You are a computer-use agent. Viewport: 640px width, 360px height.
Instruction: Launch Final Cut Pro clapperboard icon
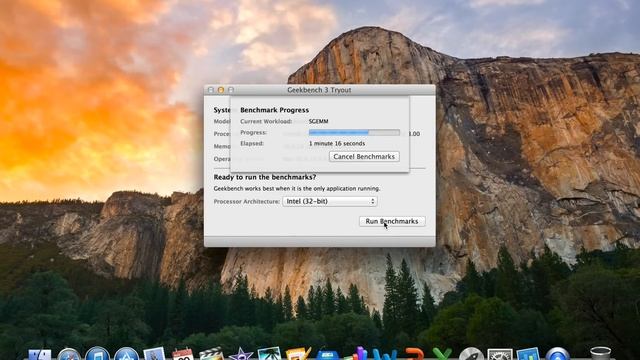click(211, 354)
